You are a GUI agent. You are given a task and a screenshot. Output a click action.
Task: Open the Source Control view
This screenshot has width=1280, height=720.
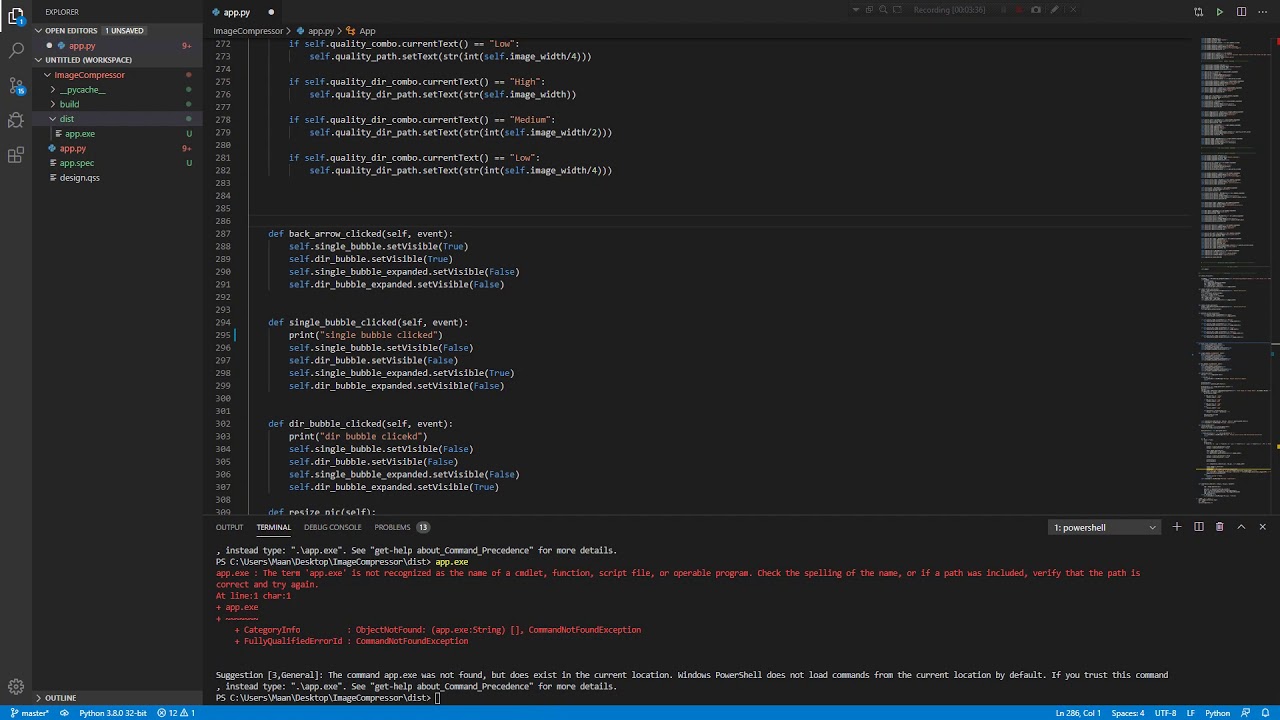16,85
